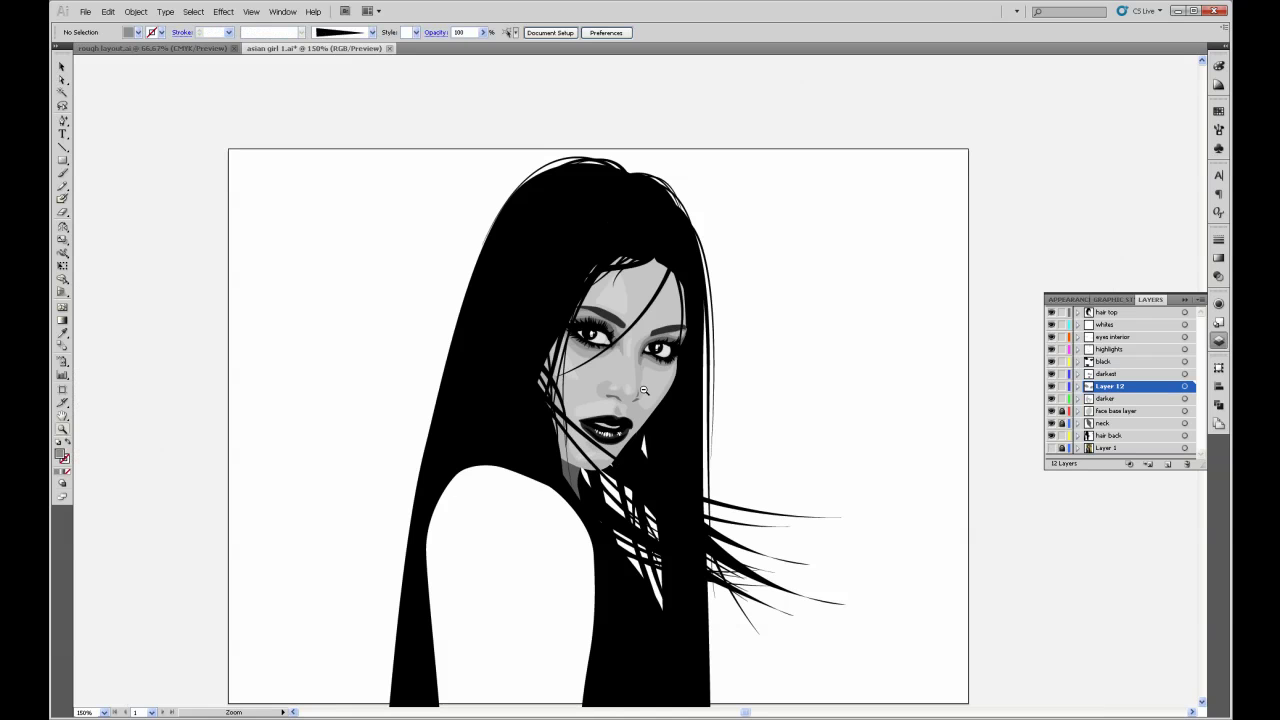
Task: Select the Magic Wand tool
Action: (62, 92)
